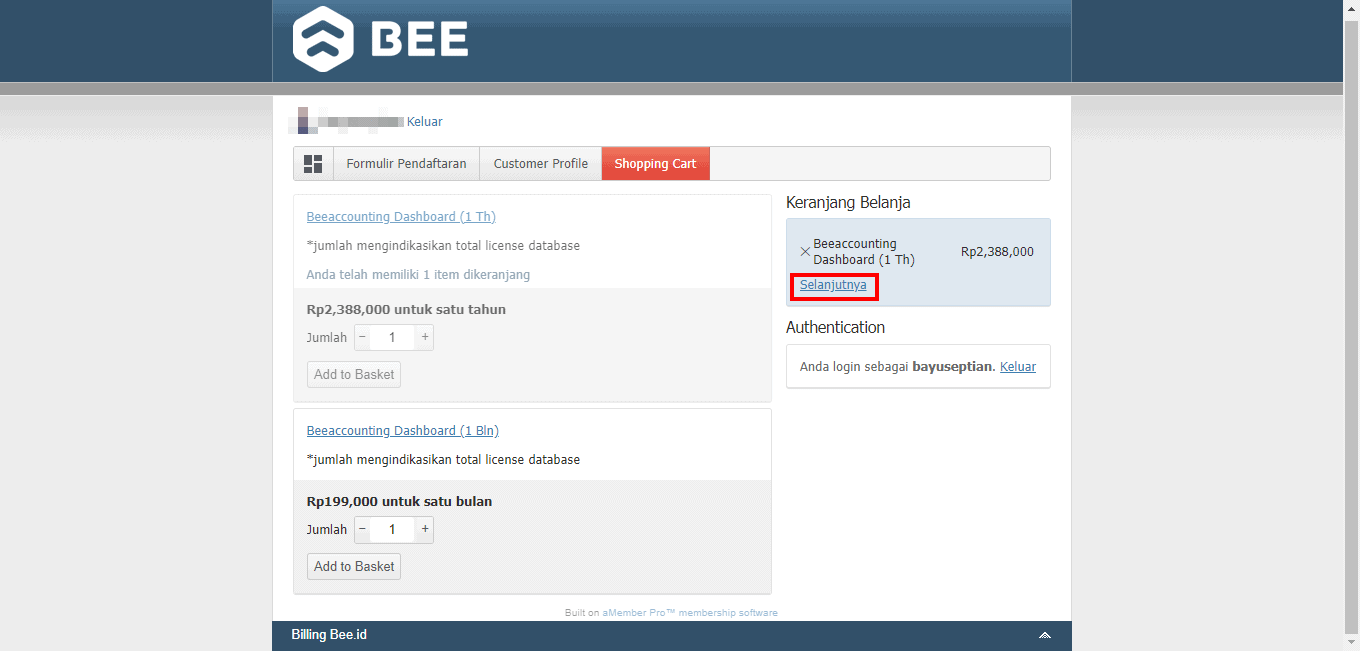Click the Keluar link beside the username
This screenshot has width=1360, height=651.
point(424,122)
